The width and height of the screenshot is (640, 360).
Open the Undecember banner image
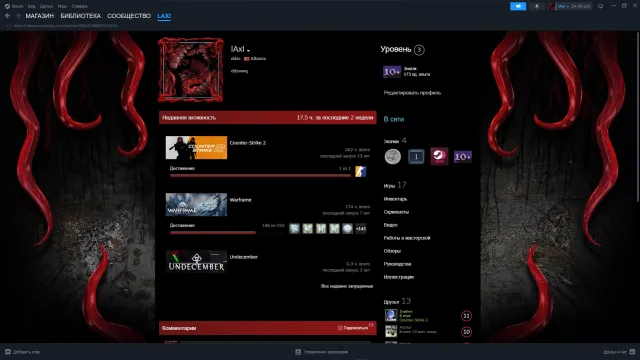[196, 262]
